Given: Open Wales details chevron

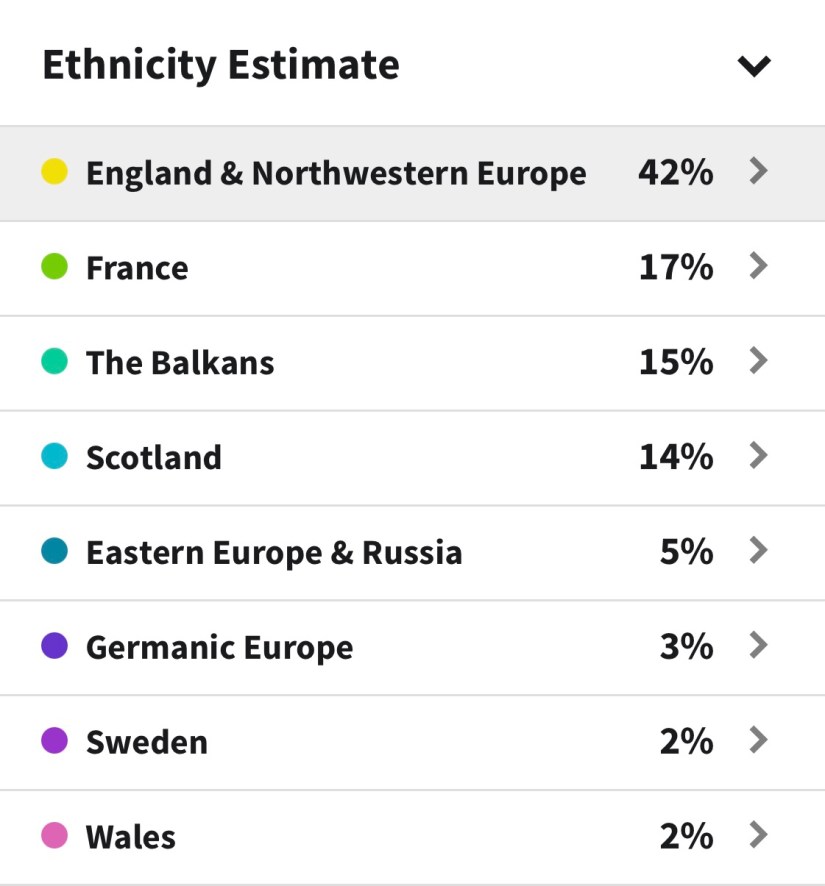Looking at the screenshot, I should [x=759, y=835].
